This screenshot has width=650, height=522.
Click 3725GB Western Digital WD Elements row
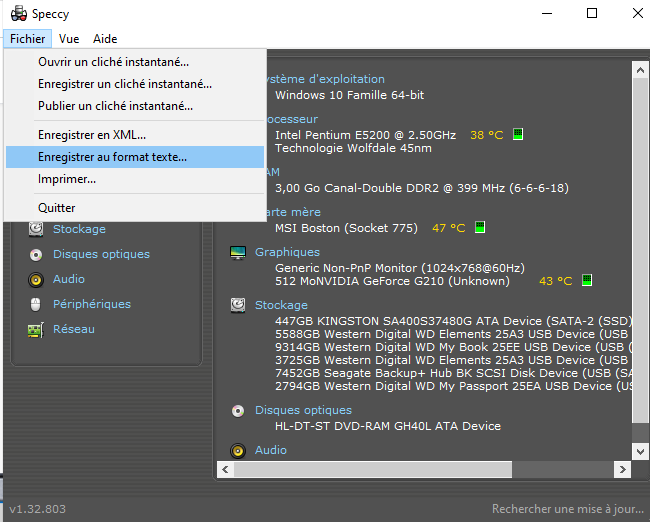[453, 360]
